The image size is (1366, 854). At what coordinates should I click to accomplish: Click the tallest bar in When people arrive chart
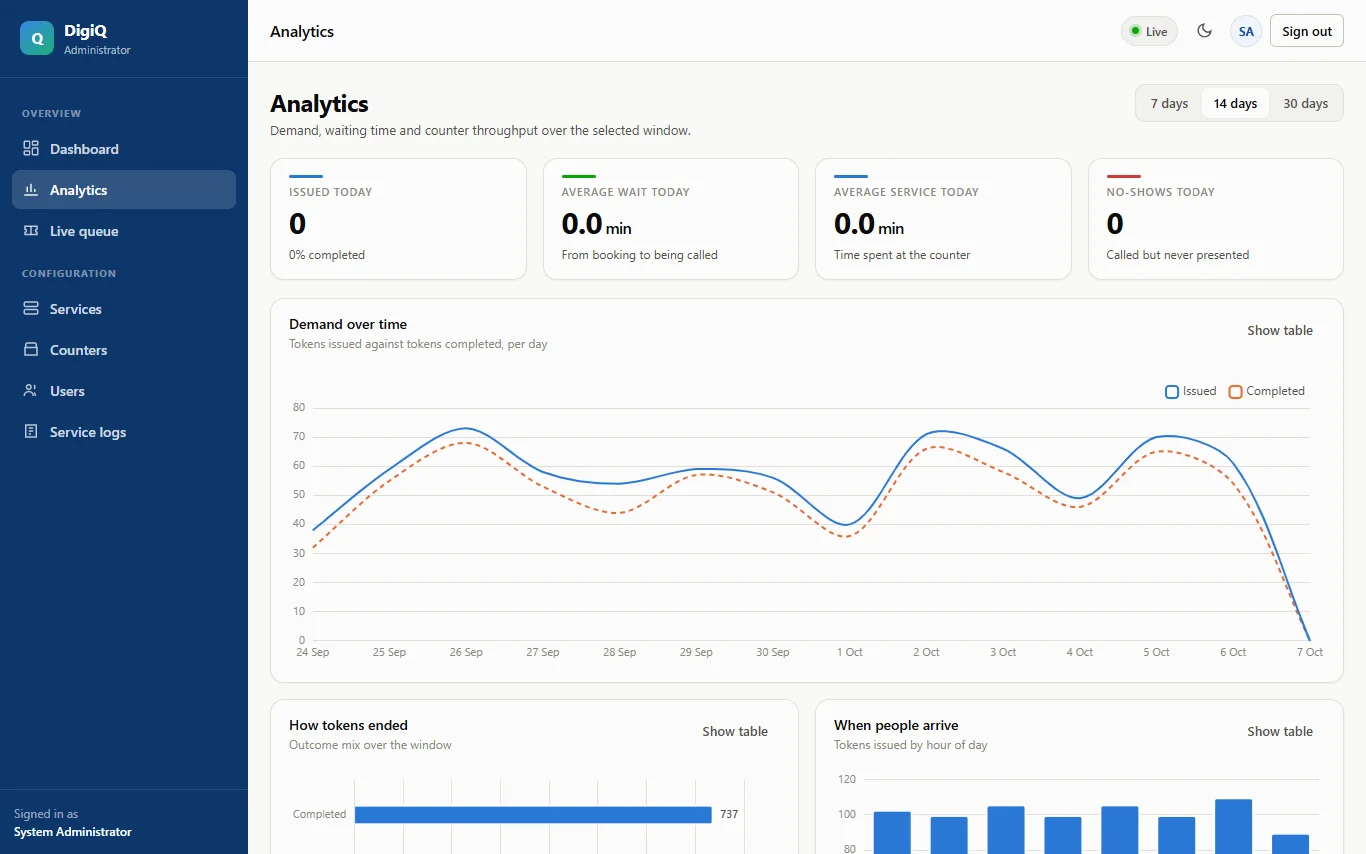1233,826
